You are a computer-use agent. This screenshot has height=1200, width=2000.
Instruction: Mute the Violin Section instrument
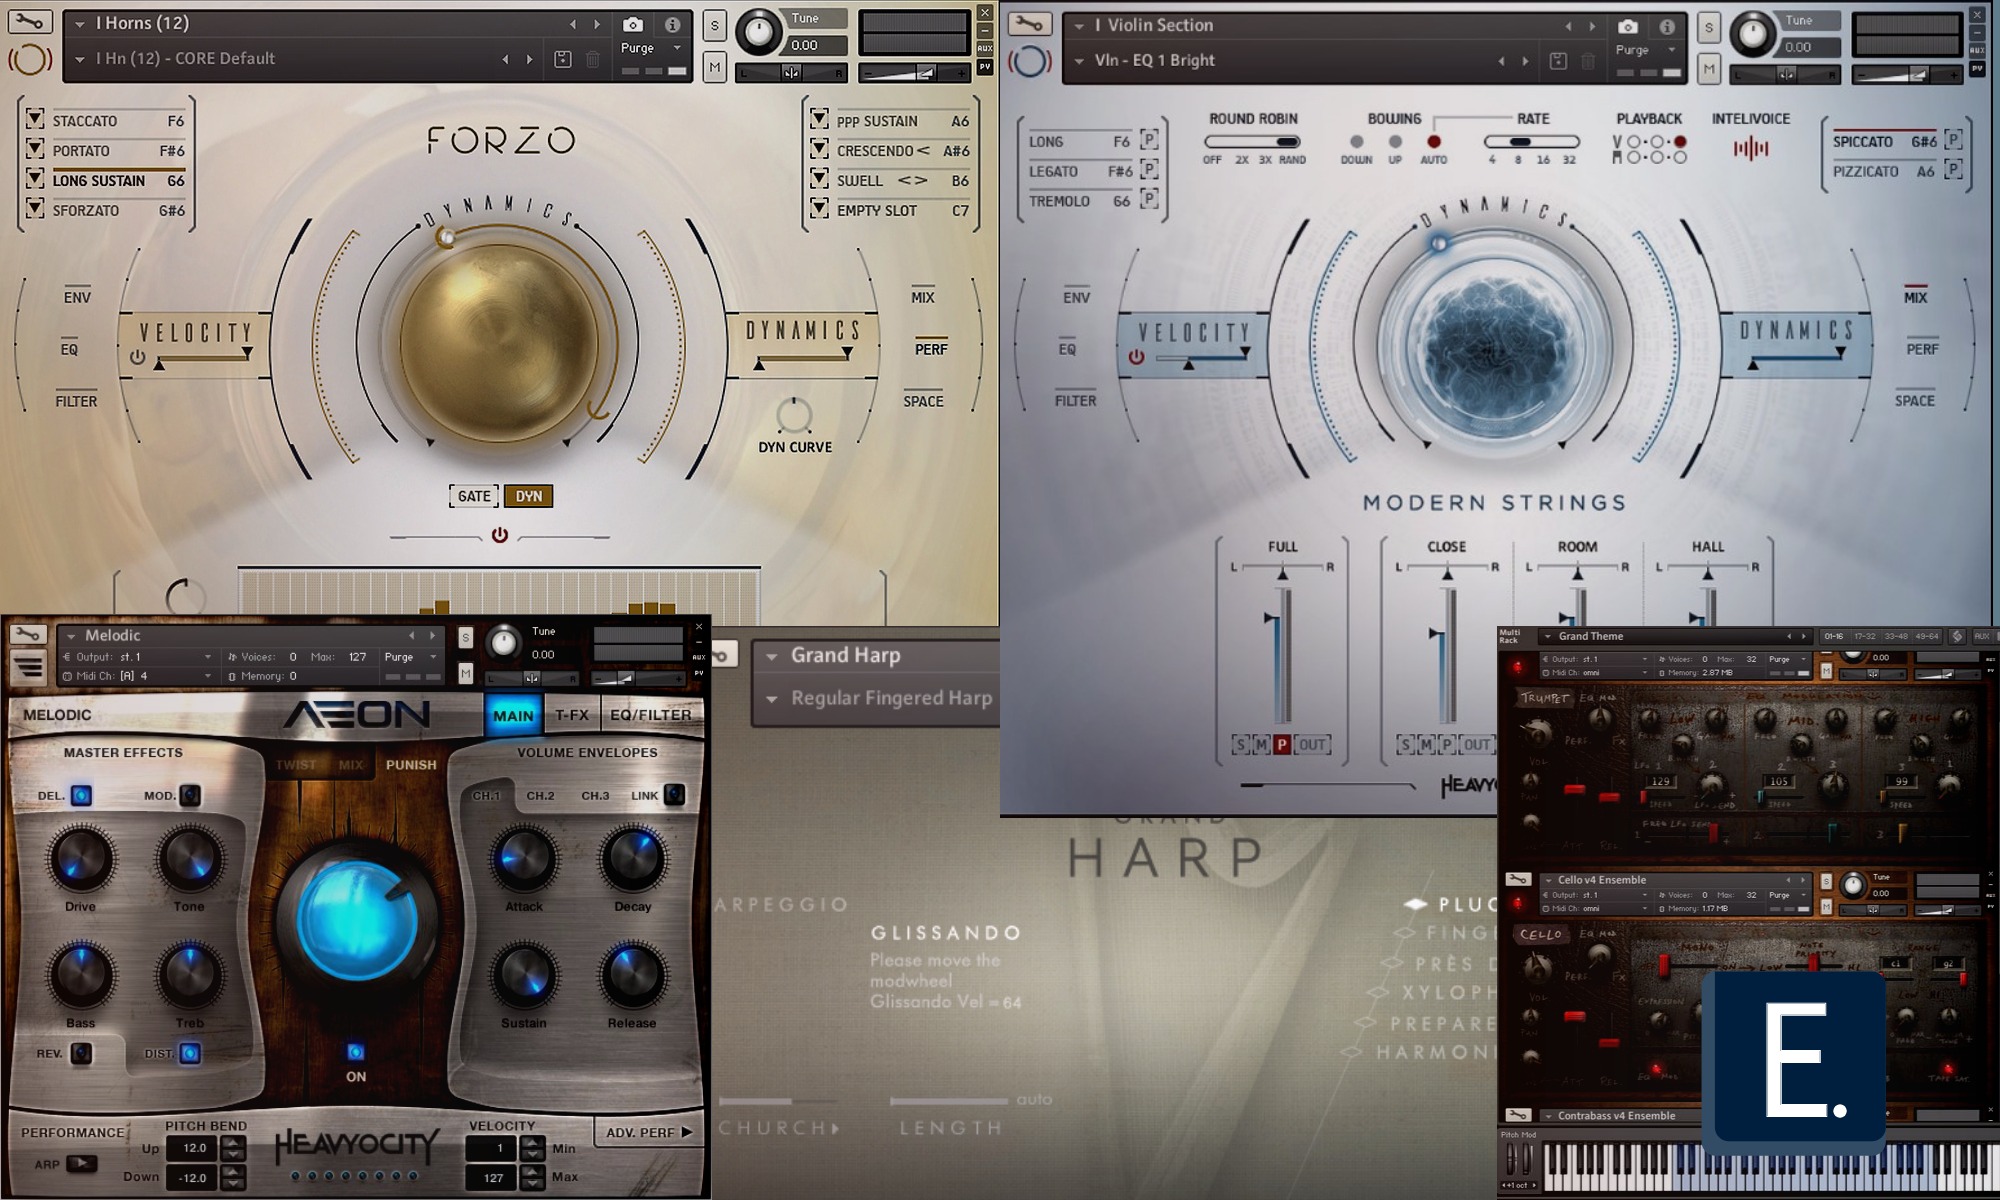click(x=1709, y=69)
